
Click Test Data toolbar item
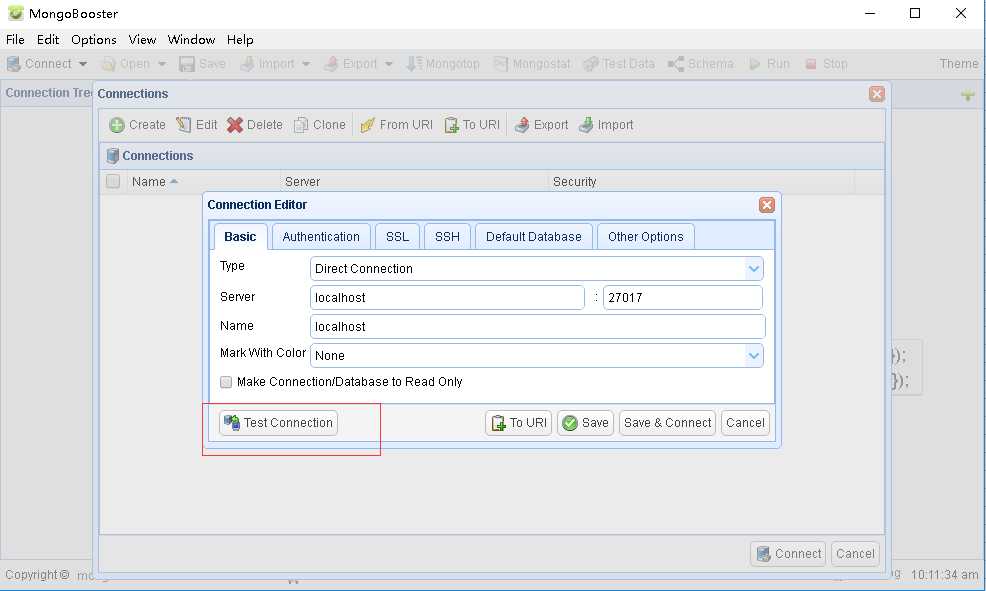pyautogui.click(x=619, y=64)
